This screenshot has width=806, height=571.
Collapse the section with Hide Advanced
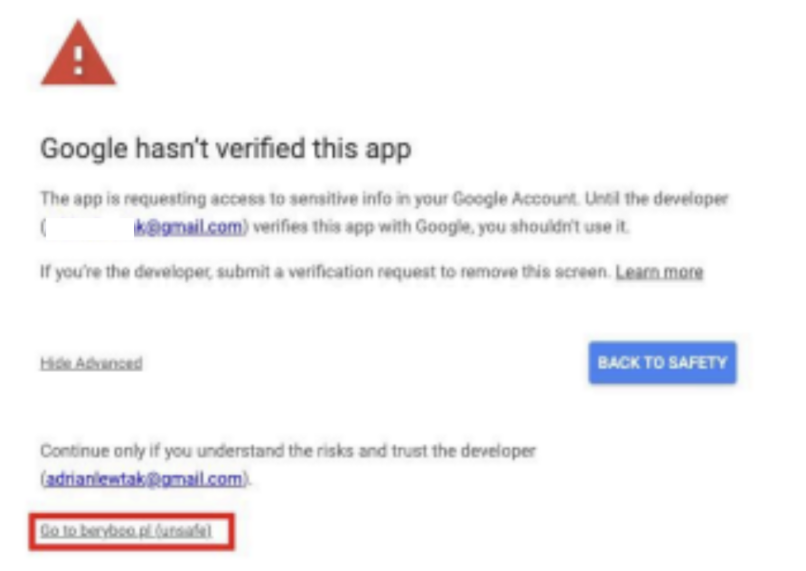coord(91,363)
